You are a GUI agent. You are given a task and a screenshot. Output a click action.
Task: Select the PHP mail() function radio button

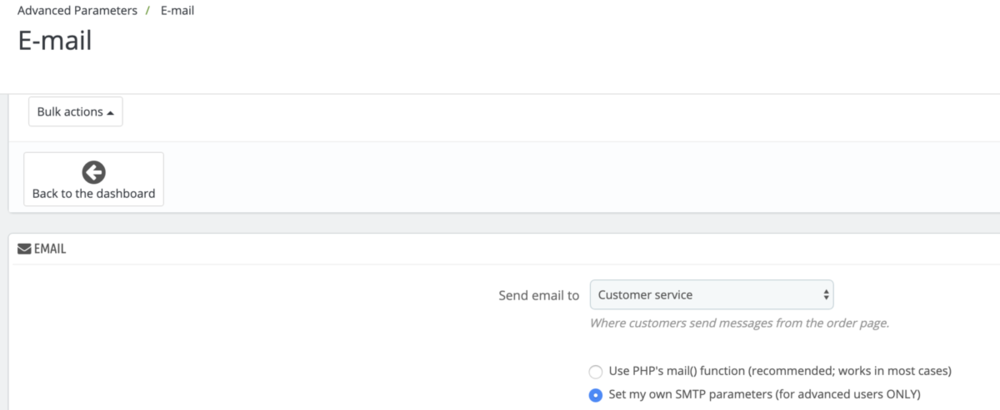pyautogui.click(x=596, y=370)
